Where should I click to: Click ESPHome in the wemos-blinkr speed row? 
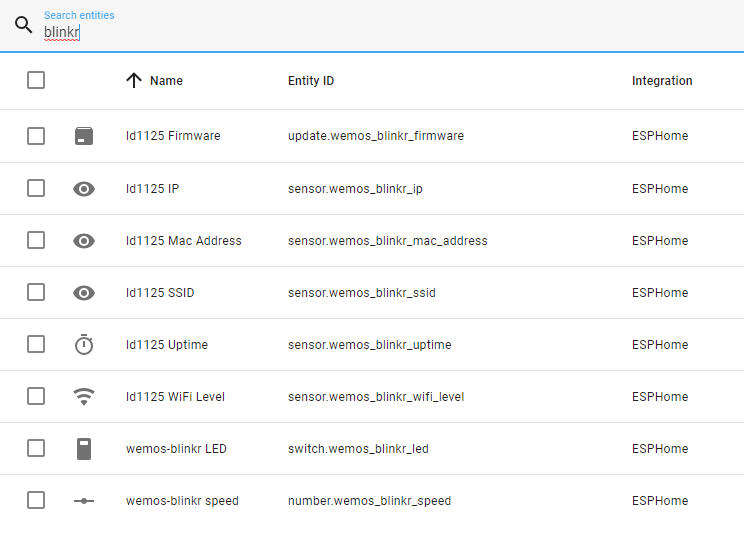(660, 501)
